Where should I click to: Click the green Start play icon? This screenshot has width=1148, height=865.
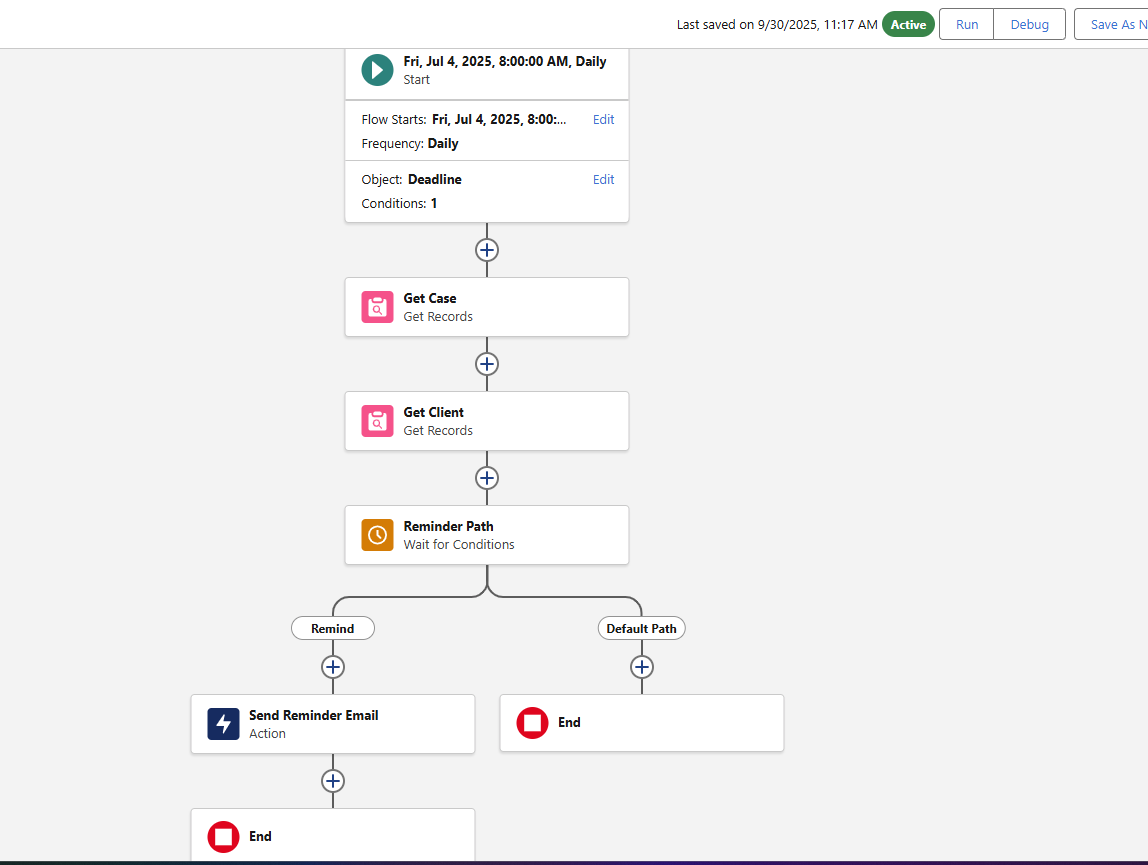click(377, 70)
